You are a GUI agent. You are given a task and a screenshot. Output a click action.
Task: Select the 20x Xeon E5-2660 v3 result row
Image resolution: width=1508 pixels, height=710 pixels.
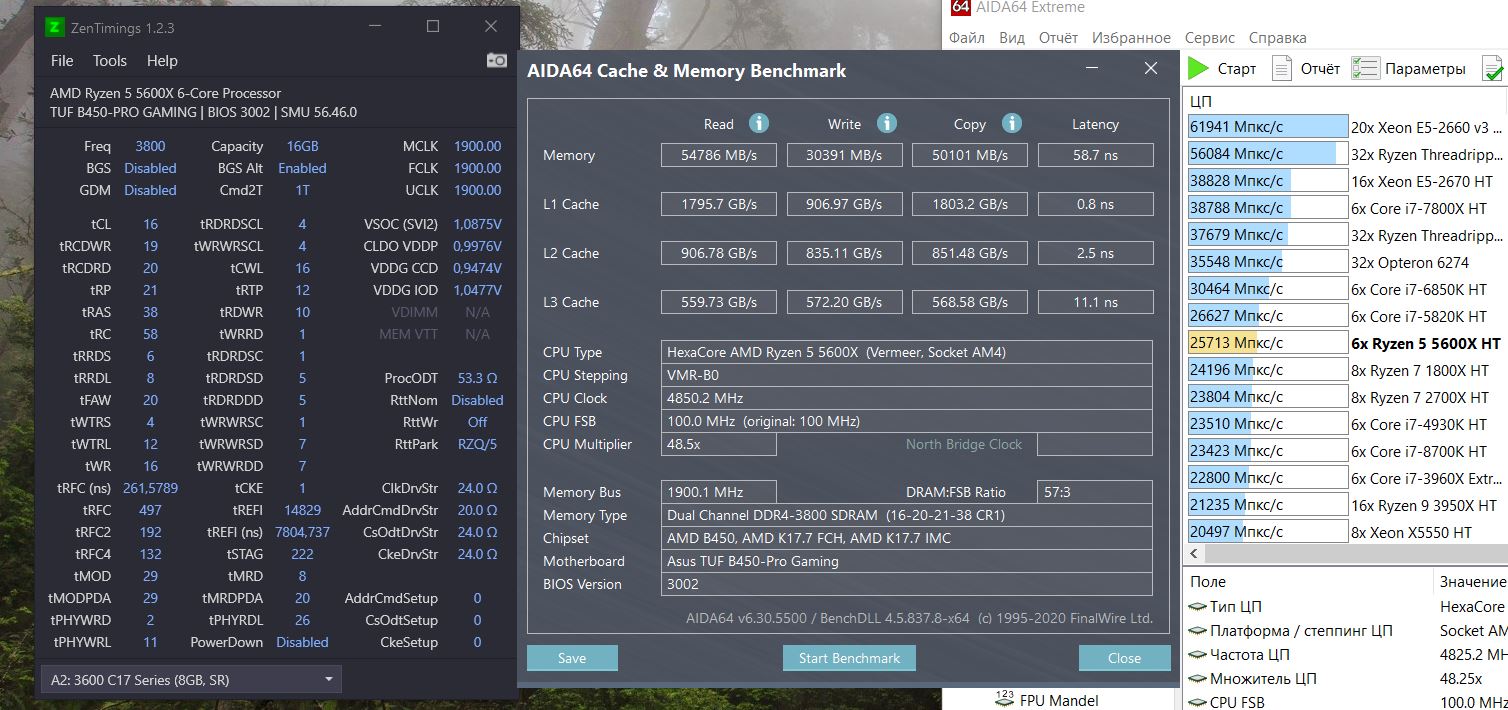[1346, 127]
